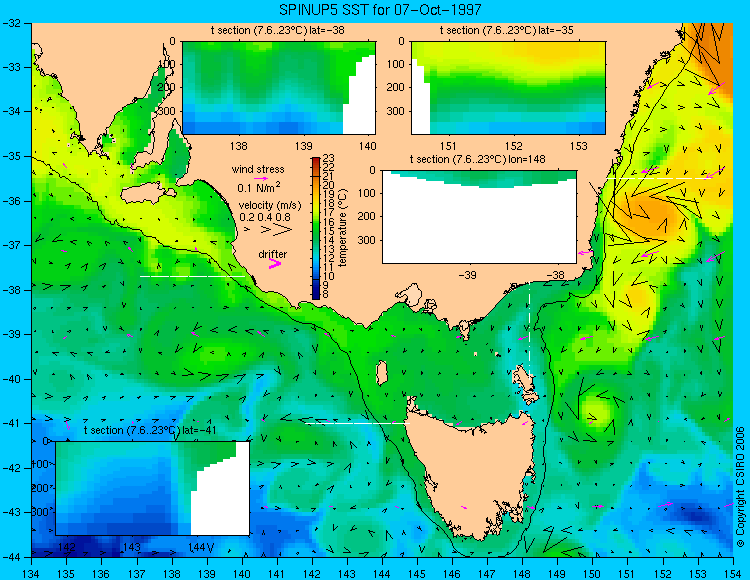
Task: Click the 'velocity (m/s)' legend label
Action: 270,206
